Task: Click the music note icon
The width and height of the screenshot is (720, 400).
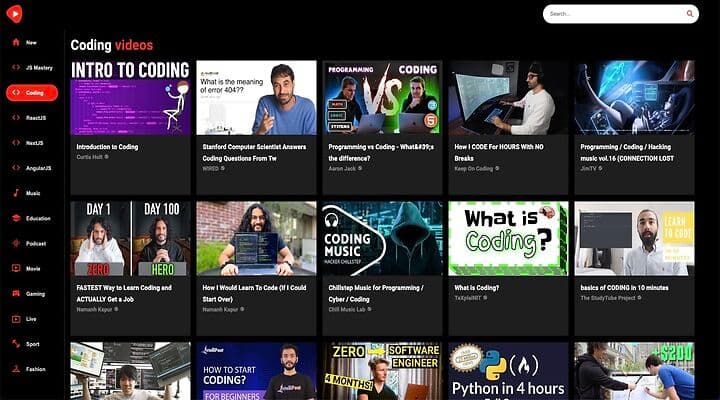Action: click(16, 193)
